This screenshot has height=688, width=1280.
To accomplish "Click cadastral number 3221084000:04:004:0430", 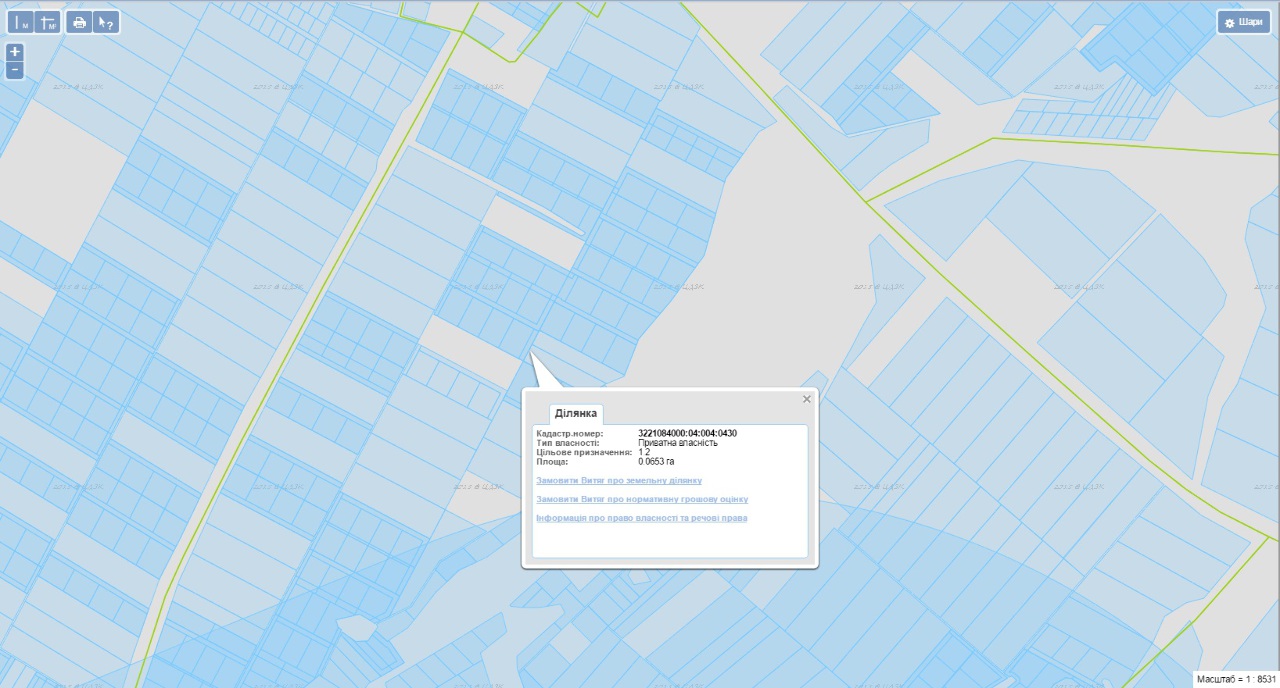I will [687, 433].
